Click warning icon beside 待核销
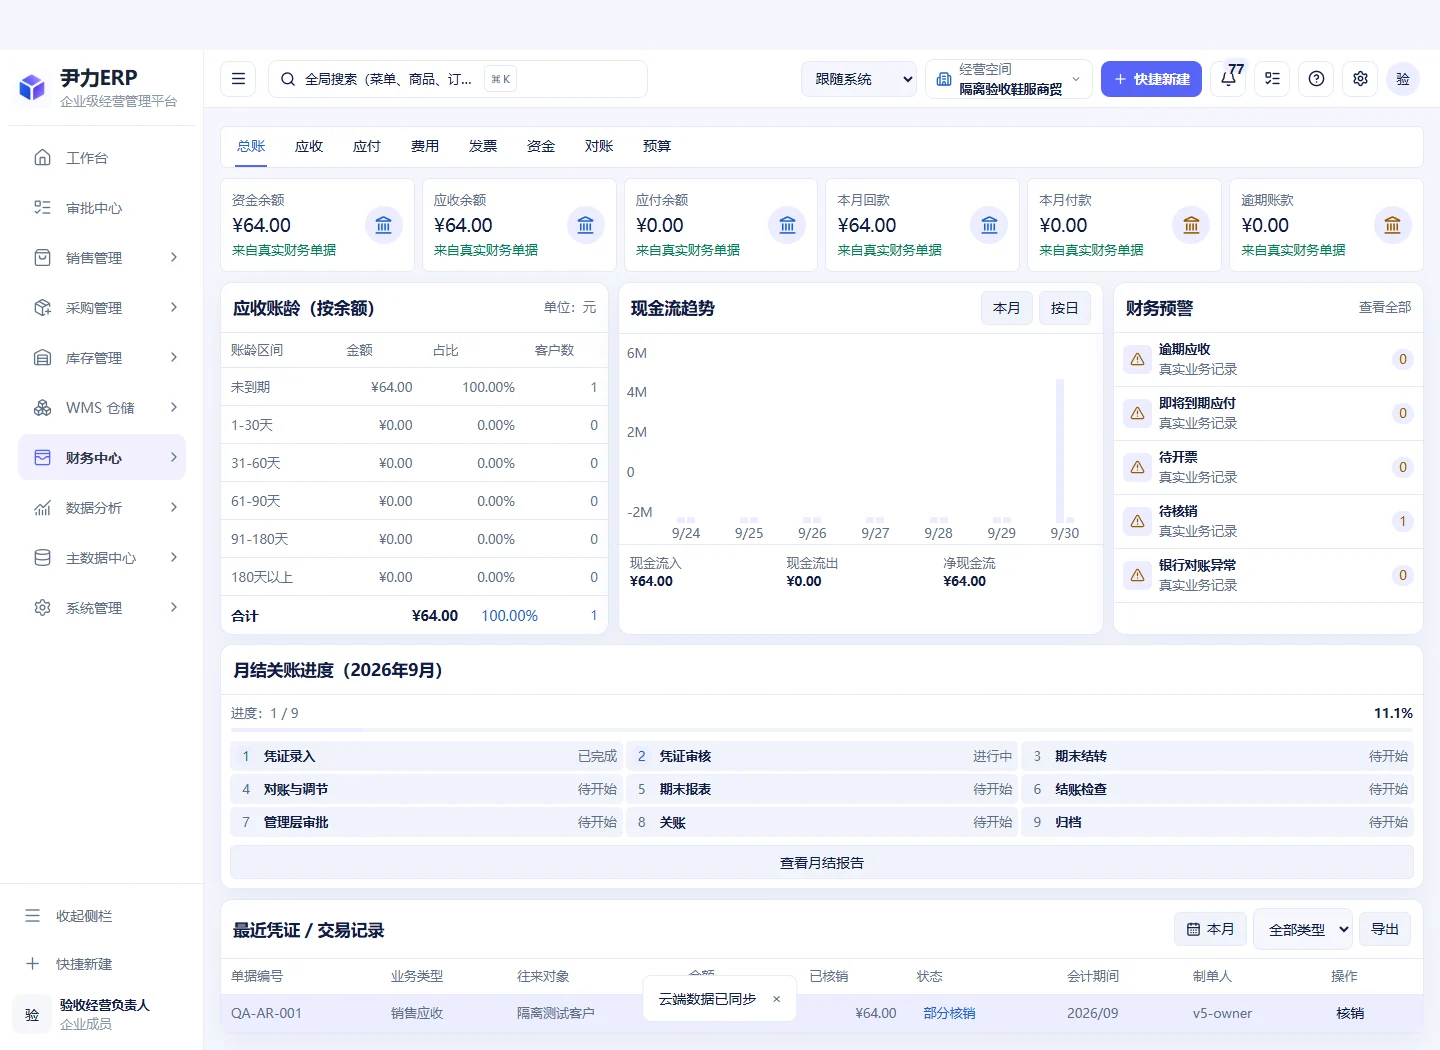The height and width of the screenshot is (1050, 1440). tap(1137, 521)
